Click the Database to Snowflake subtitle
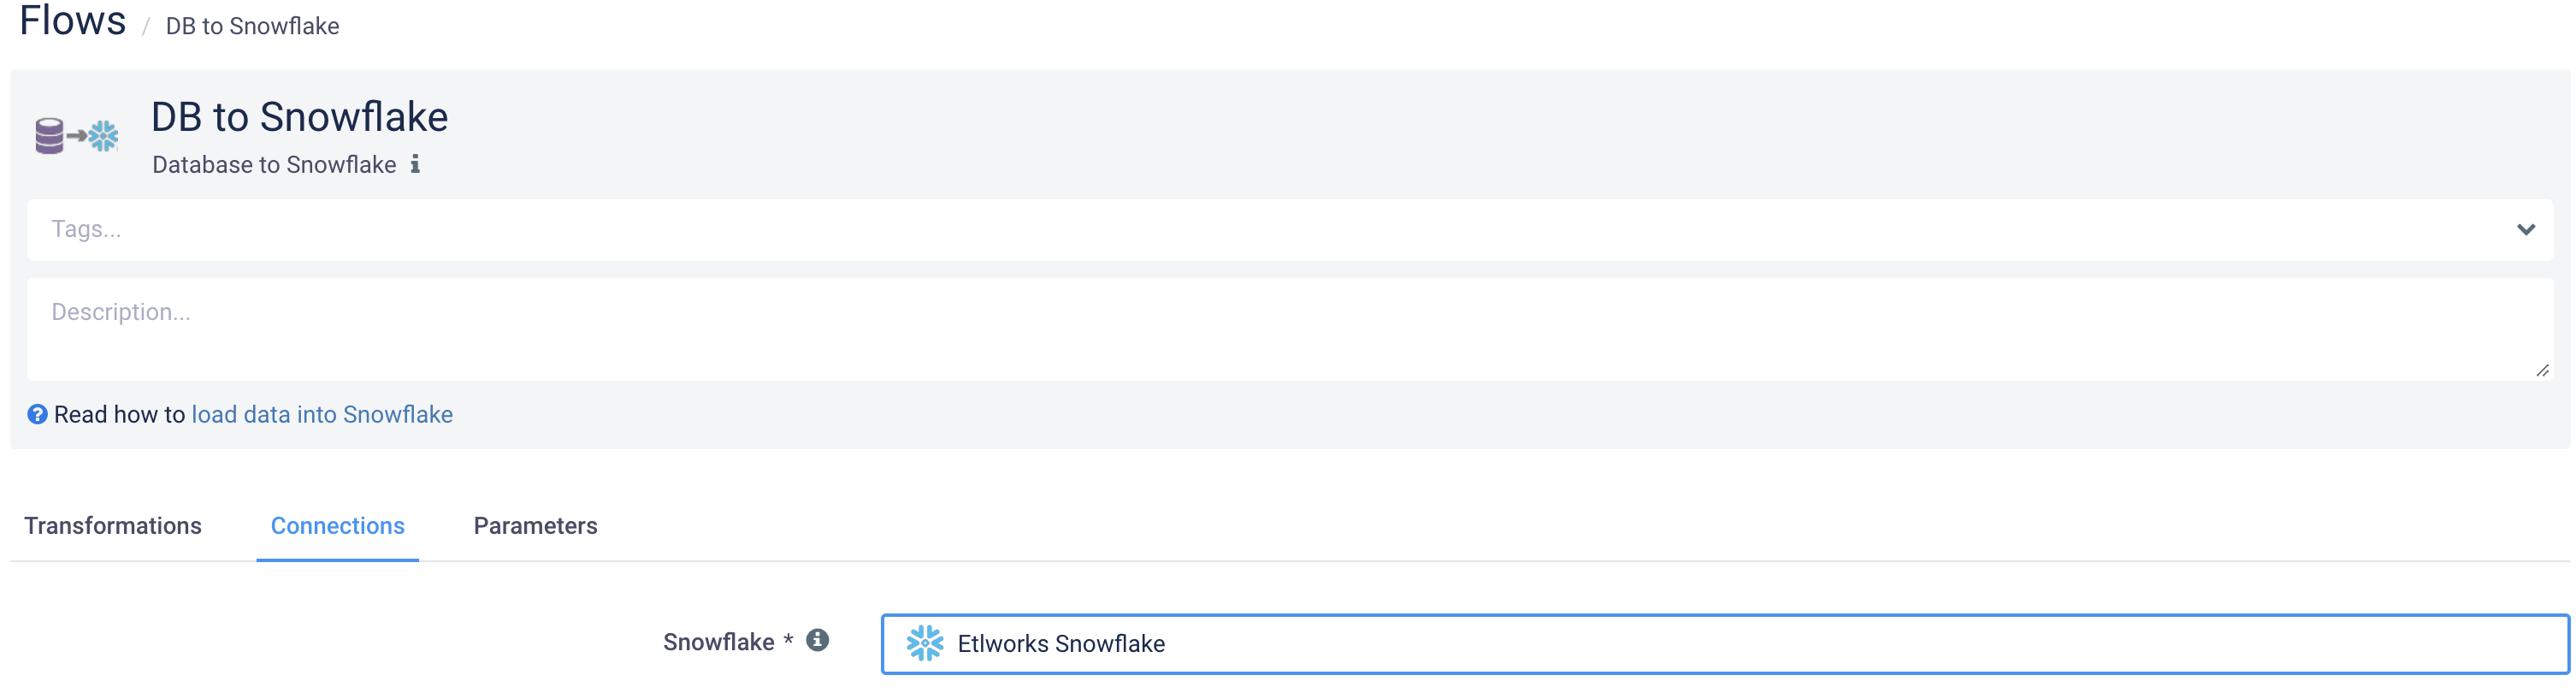The width and height of the screenshot is (2576, 693). tap(274, 165)
